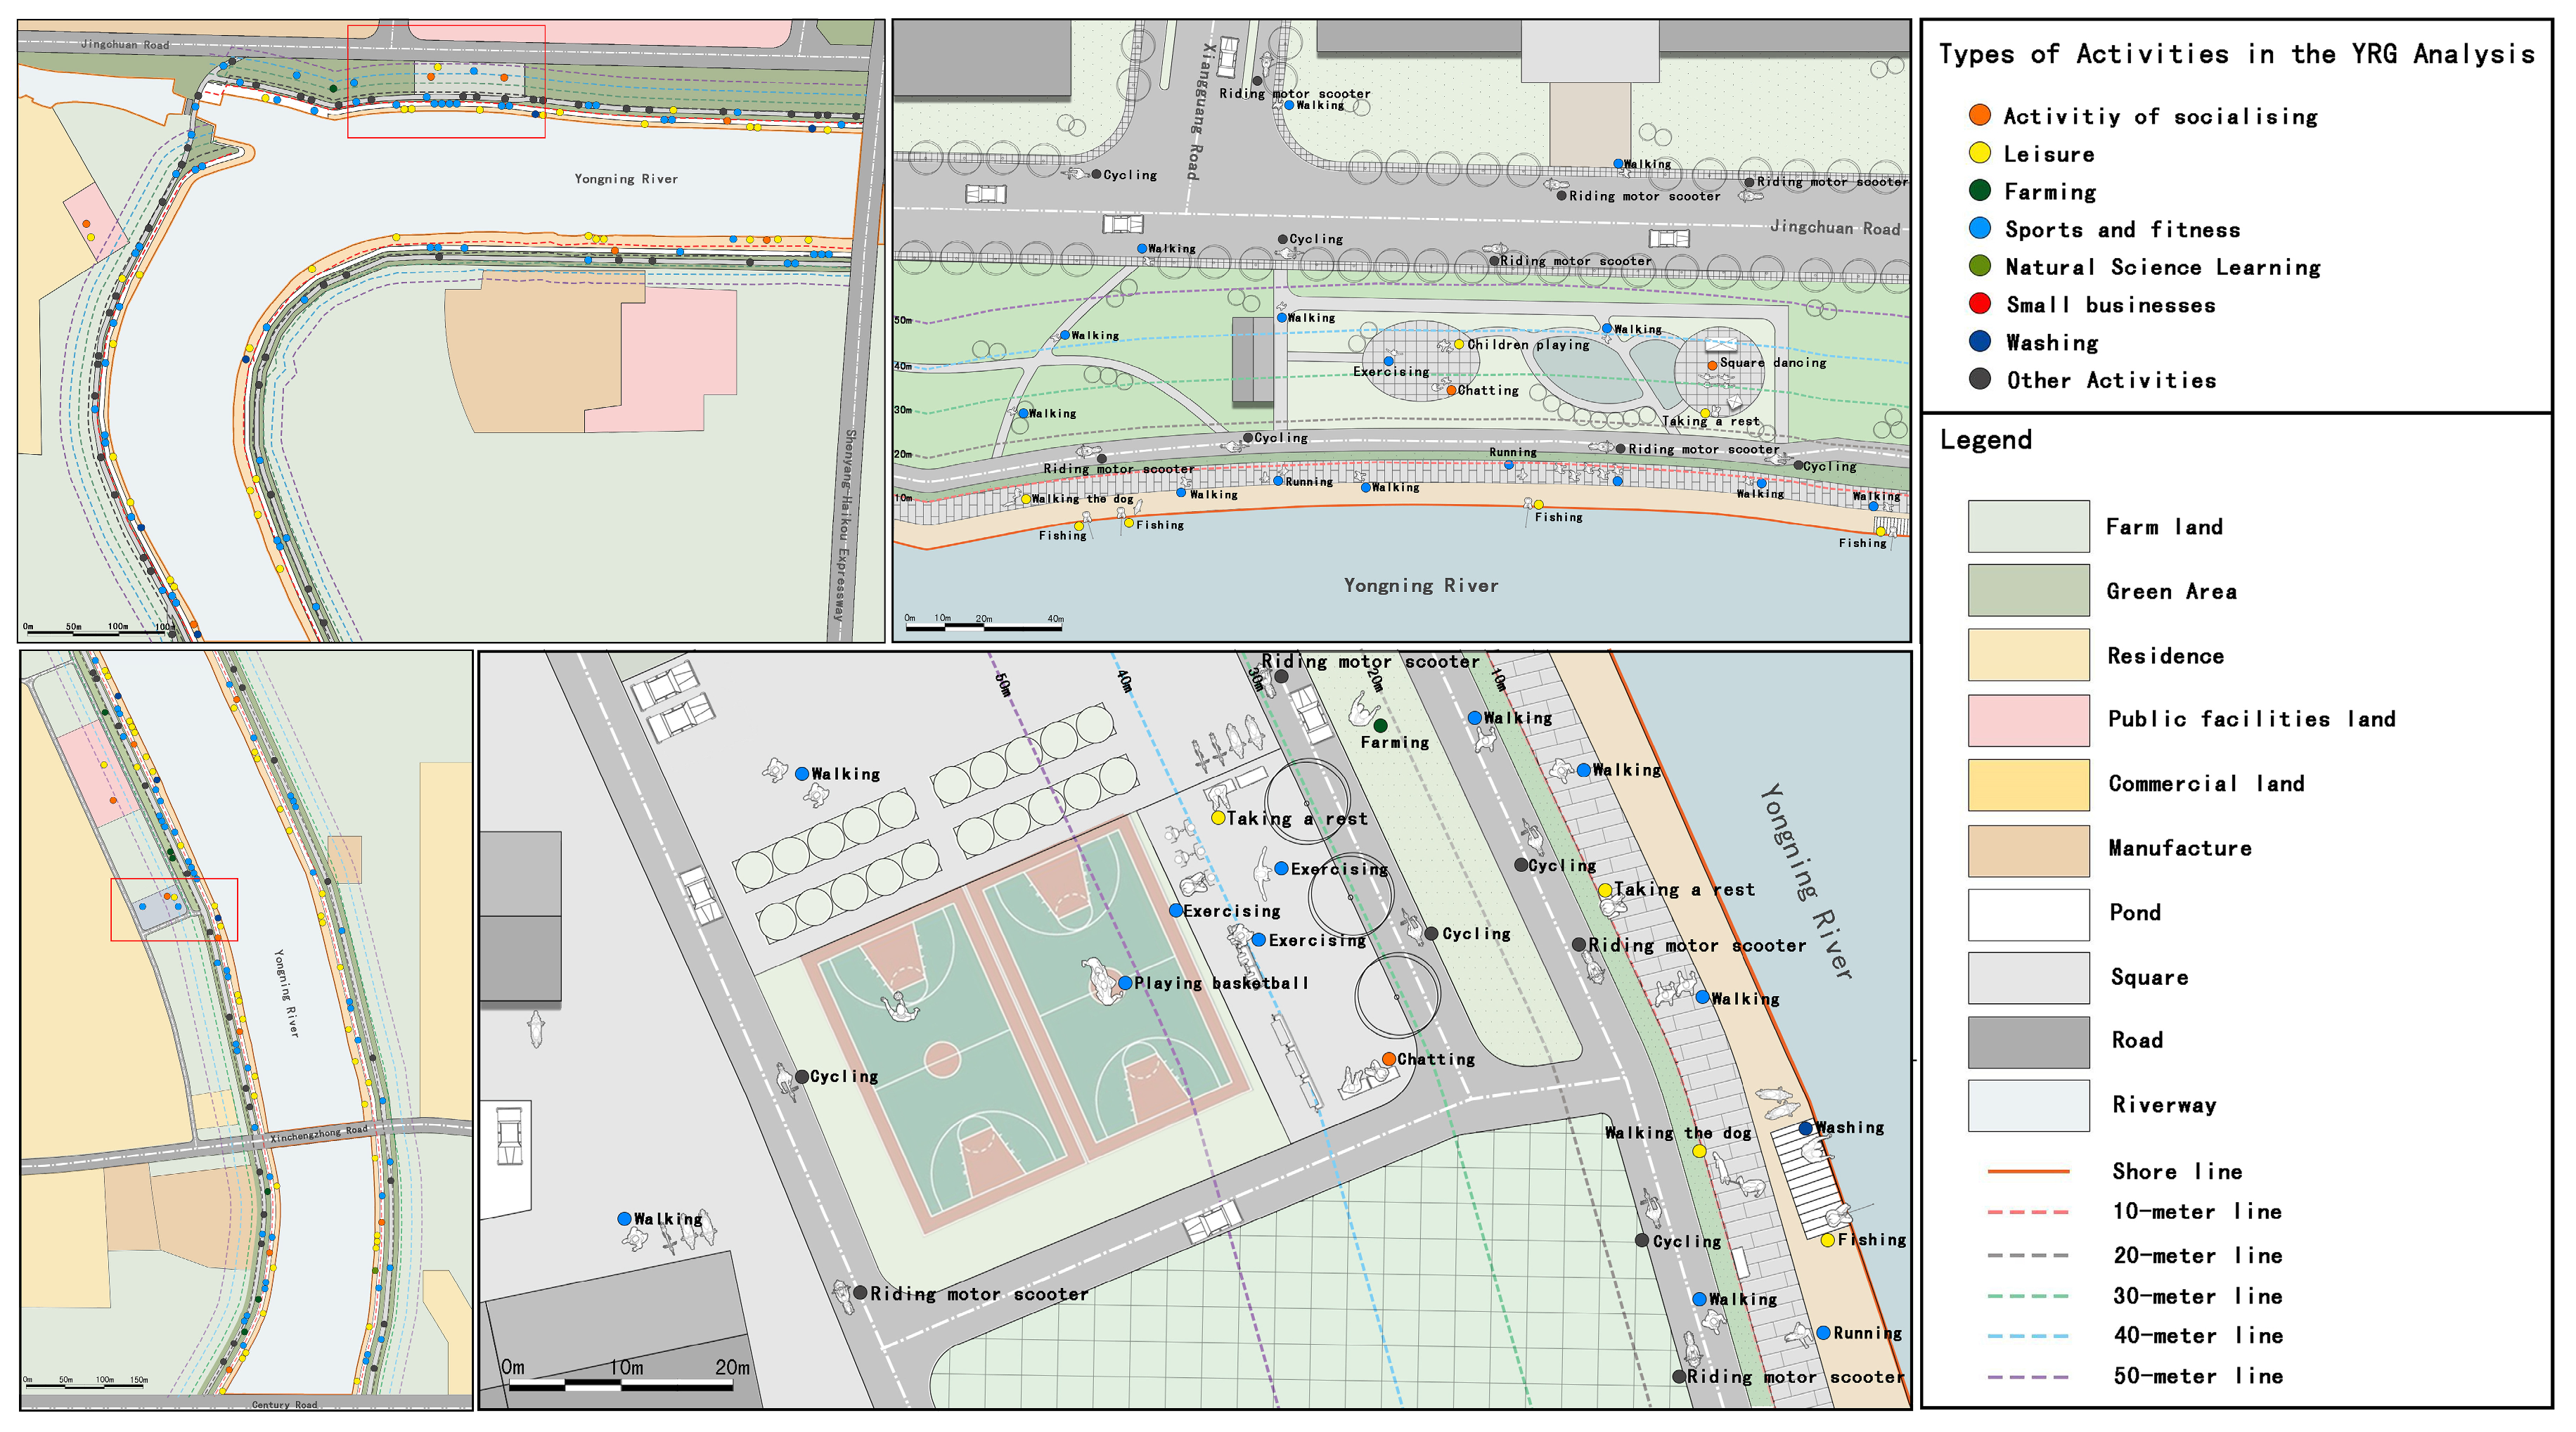Click the Yongning River label in top-left map
Screen dimensions: 2576x1432
pyautogui.click(x=626, y=179)
